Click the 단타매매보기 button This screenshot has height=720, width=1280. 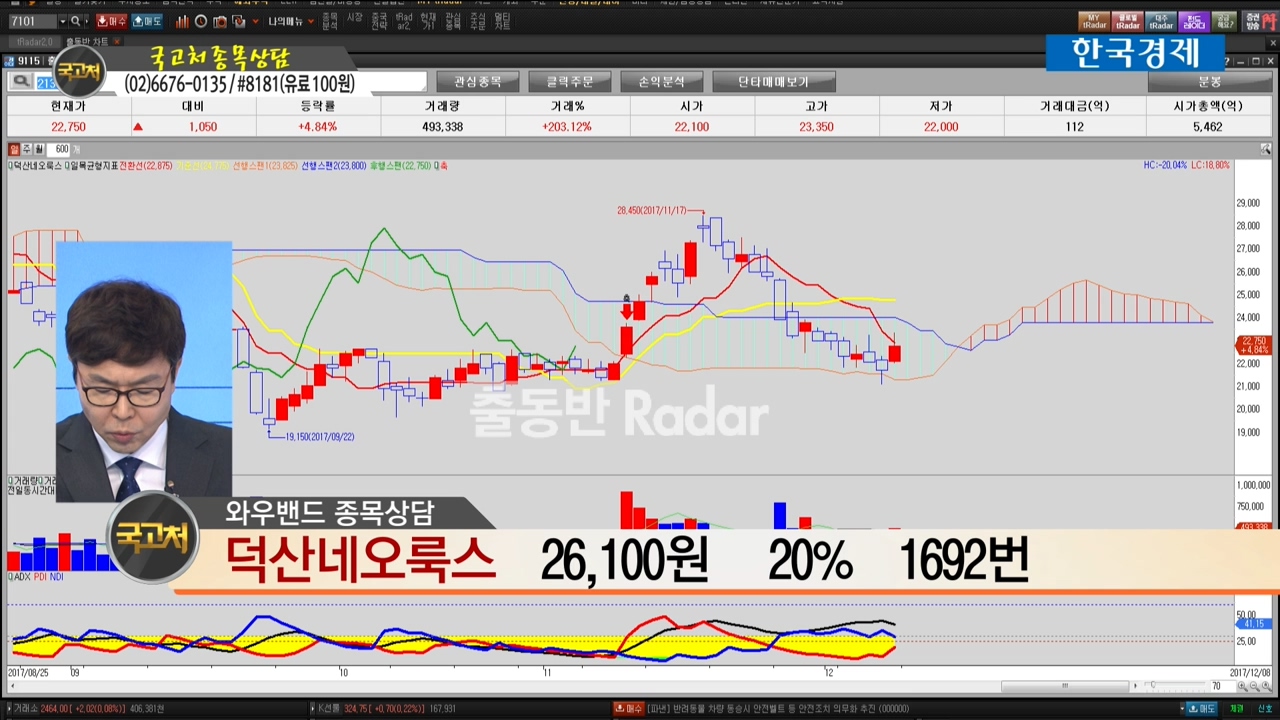point(773,82)
